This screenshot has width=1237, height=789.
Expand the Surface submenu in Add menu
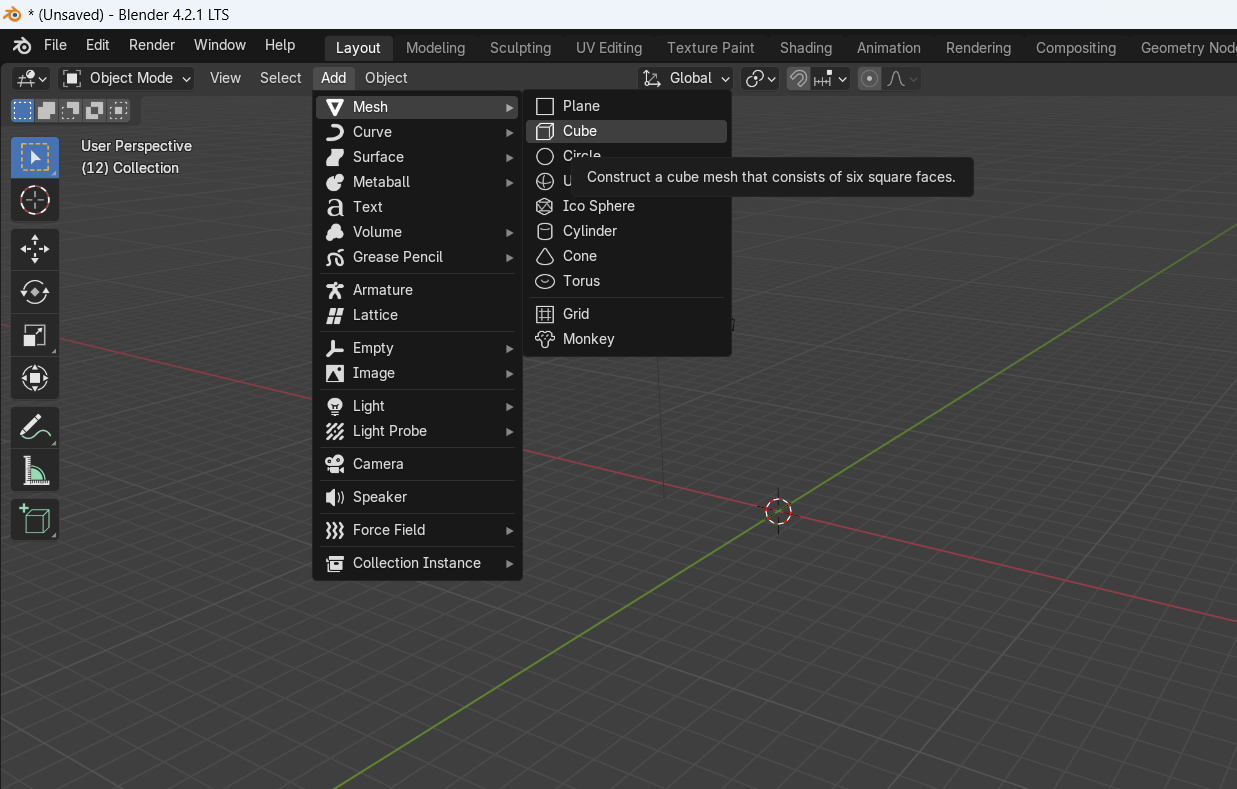click(x=418, y=157)
